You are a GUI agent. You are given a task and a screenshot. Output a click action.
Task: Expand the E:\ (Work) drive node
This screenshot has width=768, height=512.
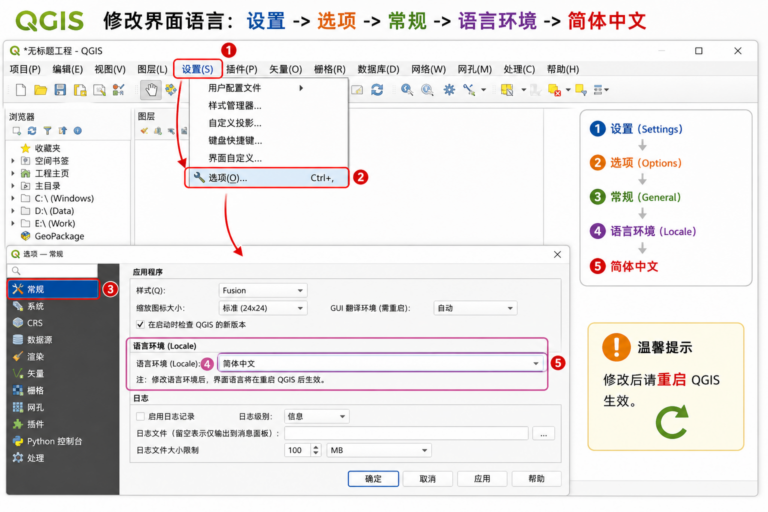coord(13,223)
